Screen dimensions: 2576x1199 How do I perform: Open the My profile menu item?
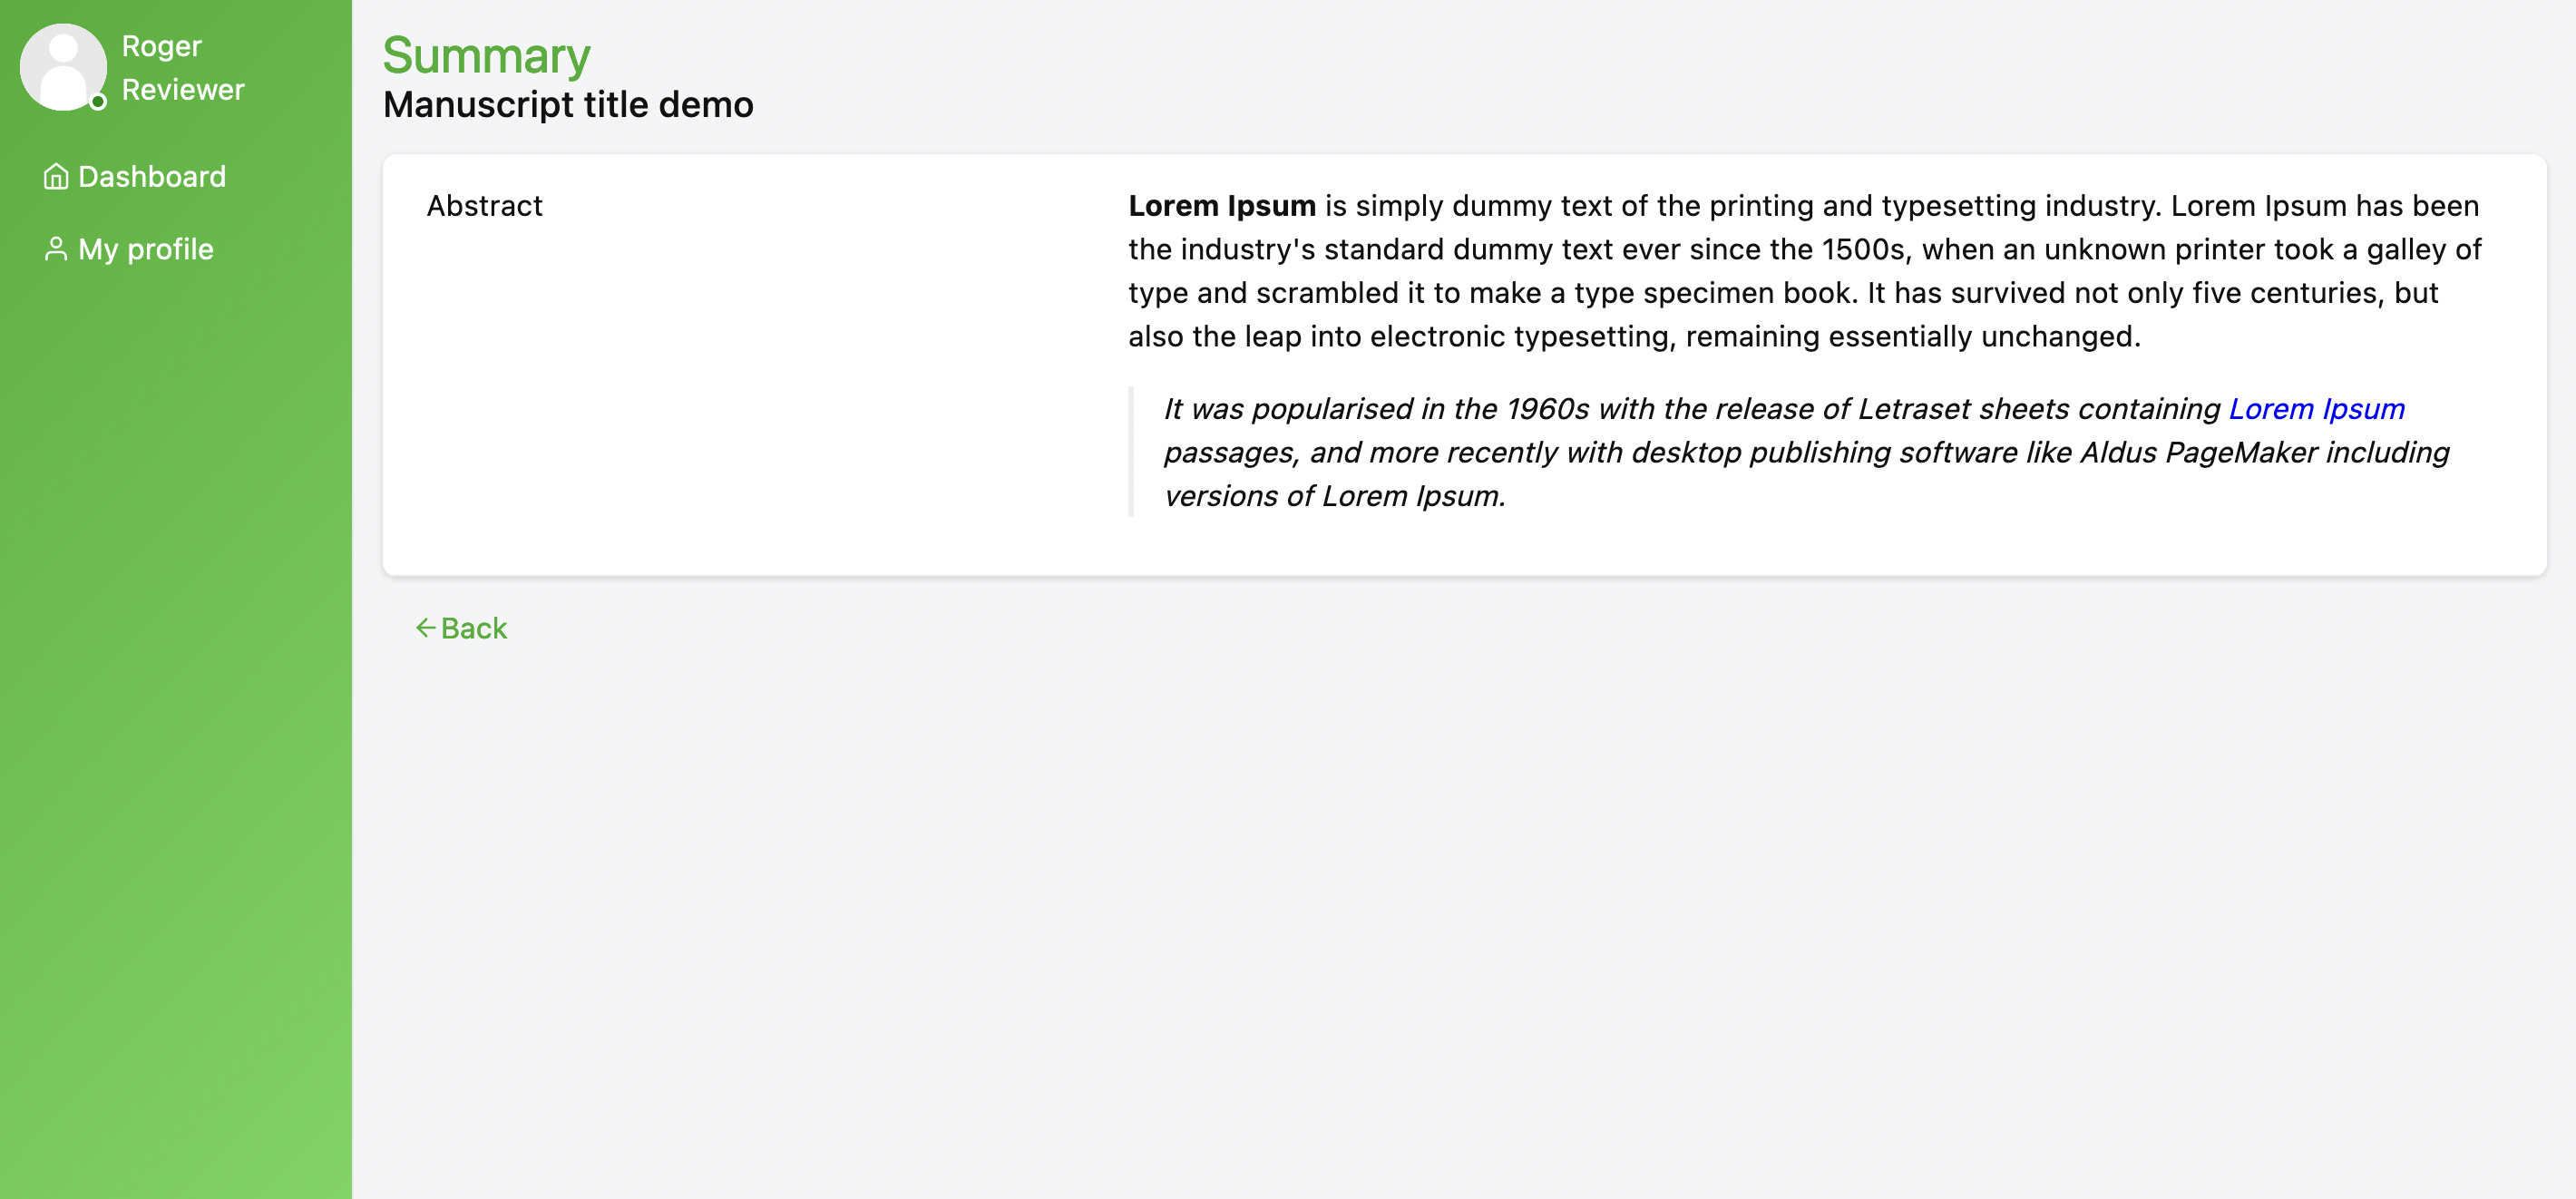pyautogui.click(x=129, y=249)
